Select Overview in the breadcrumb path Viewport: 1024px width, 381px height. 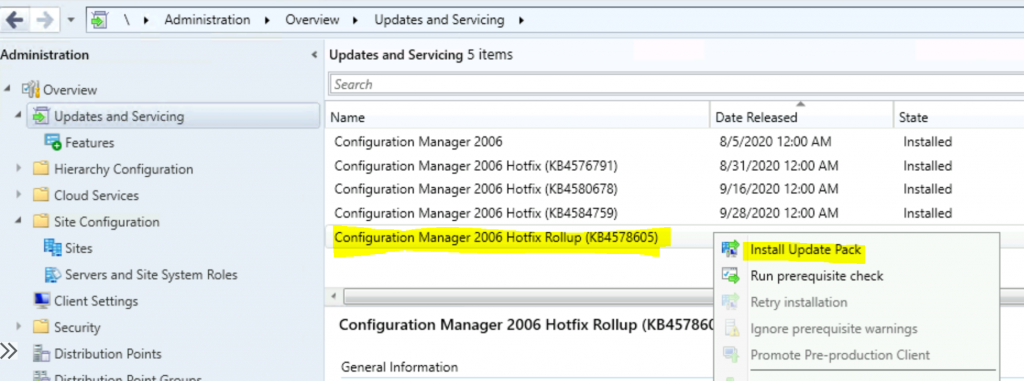coord(312,20)
